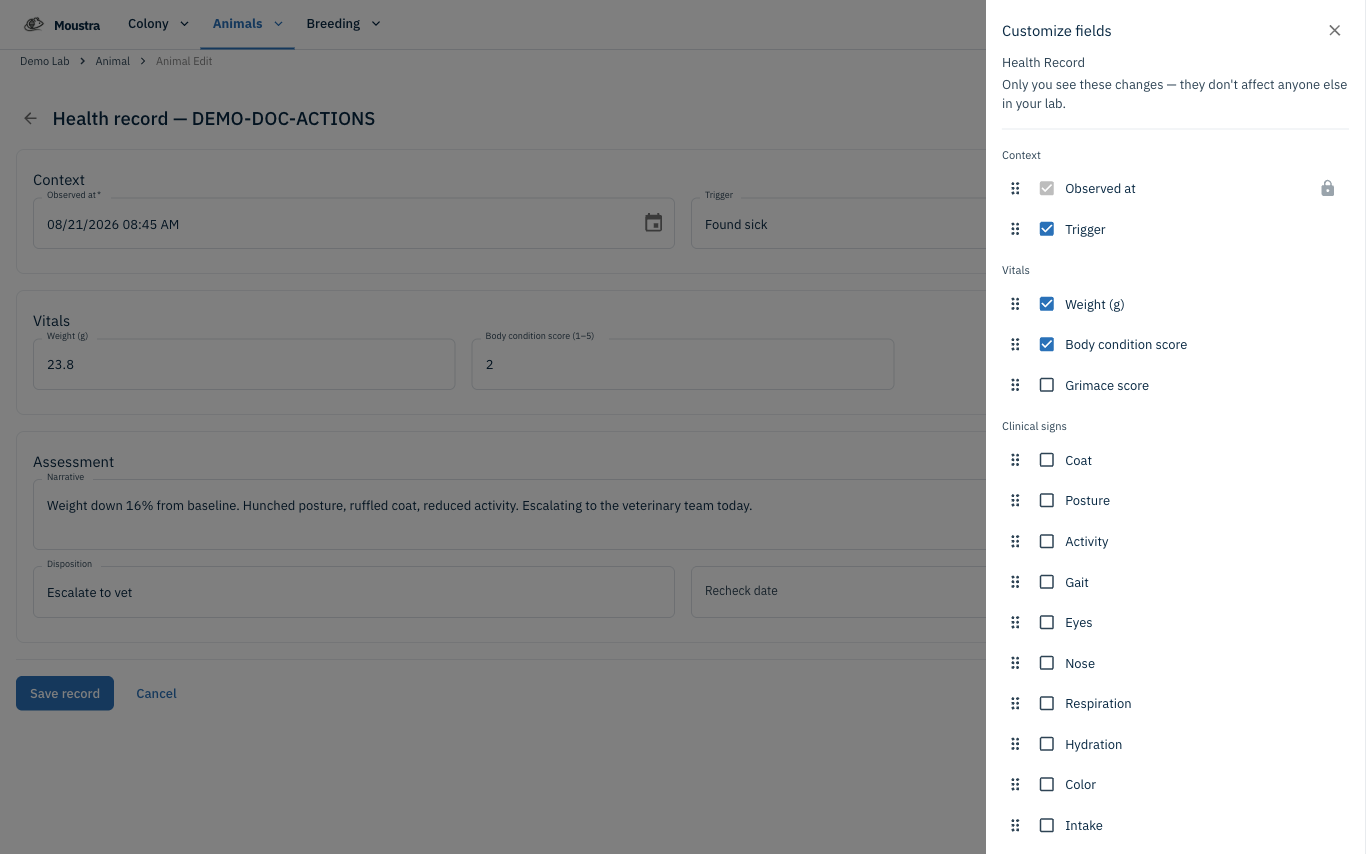Enable the Intake checkbox
The width and height of the screenshot is (1366, 854).
[1046, 825]
